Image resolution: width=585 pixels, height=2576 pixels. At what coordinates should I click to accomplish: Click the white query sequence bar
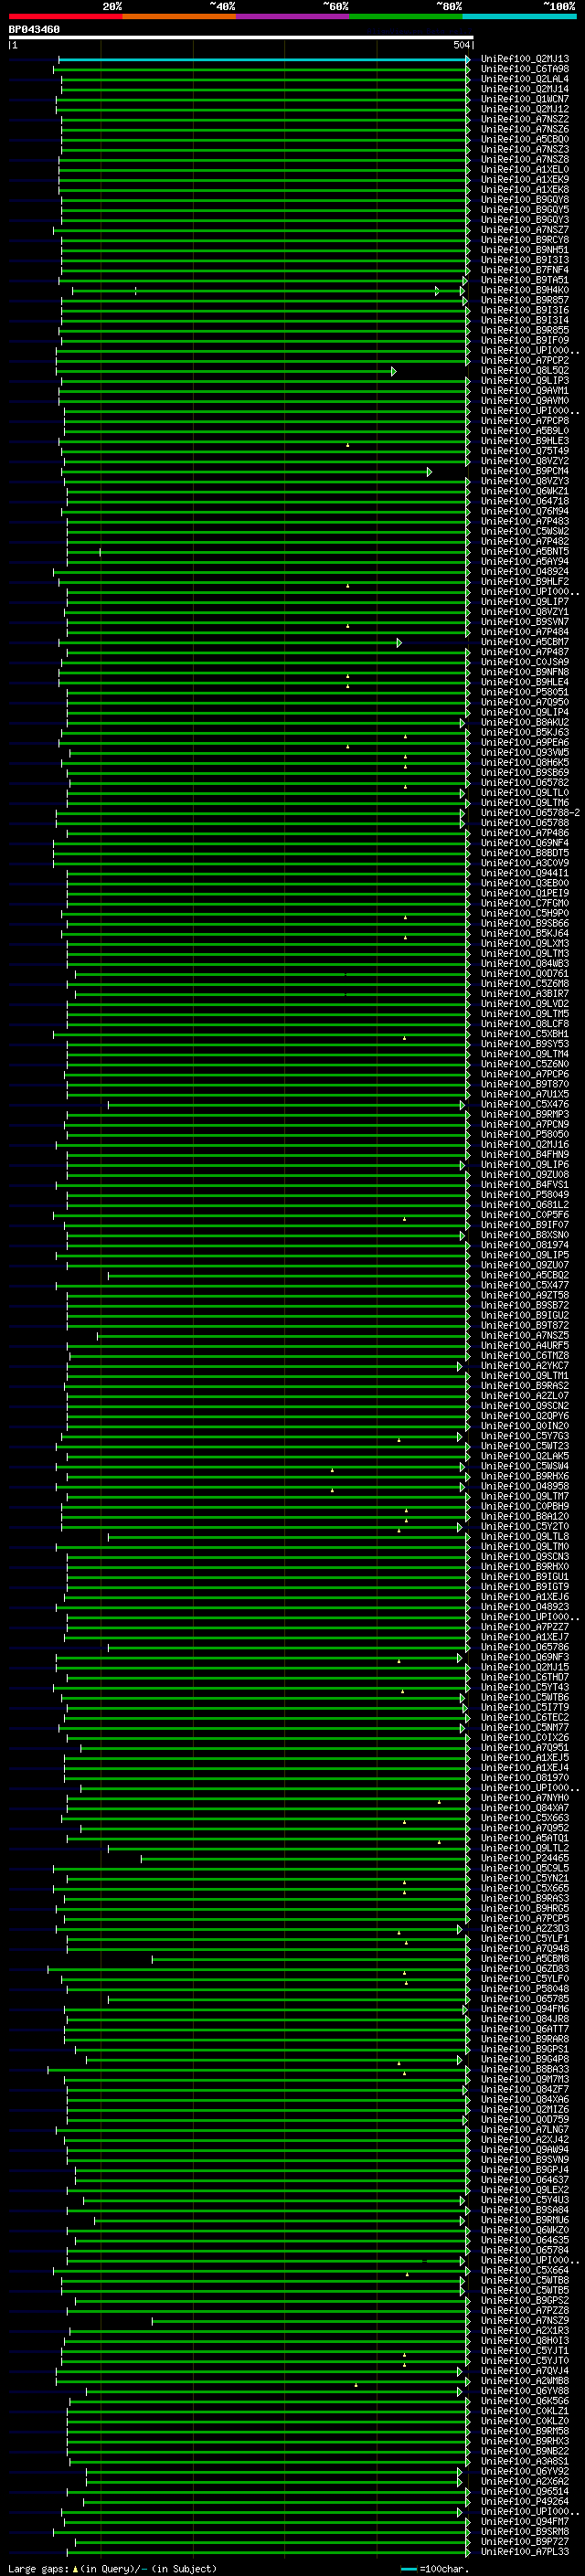pos(241,38)
